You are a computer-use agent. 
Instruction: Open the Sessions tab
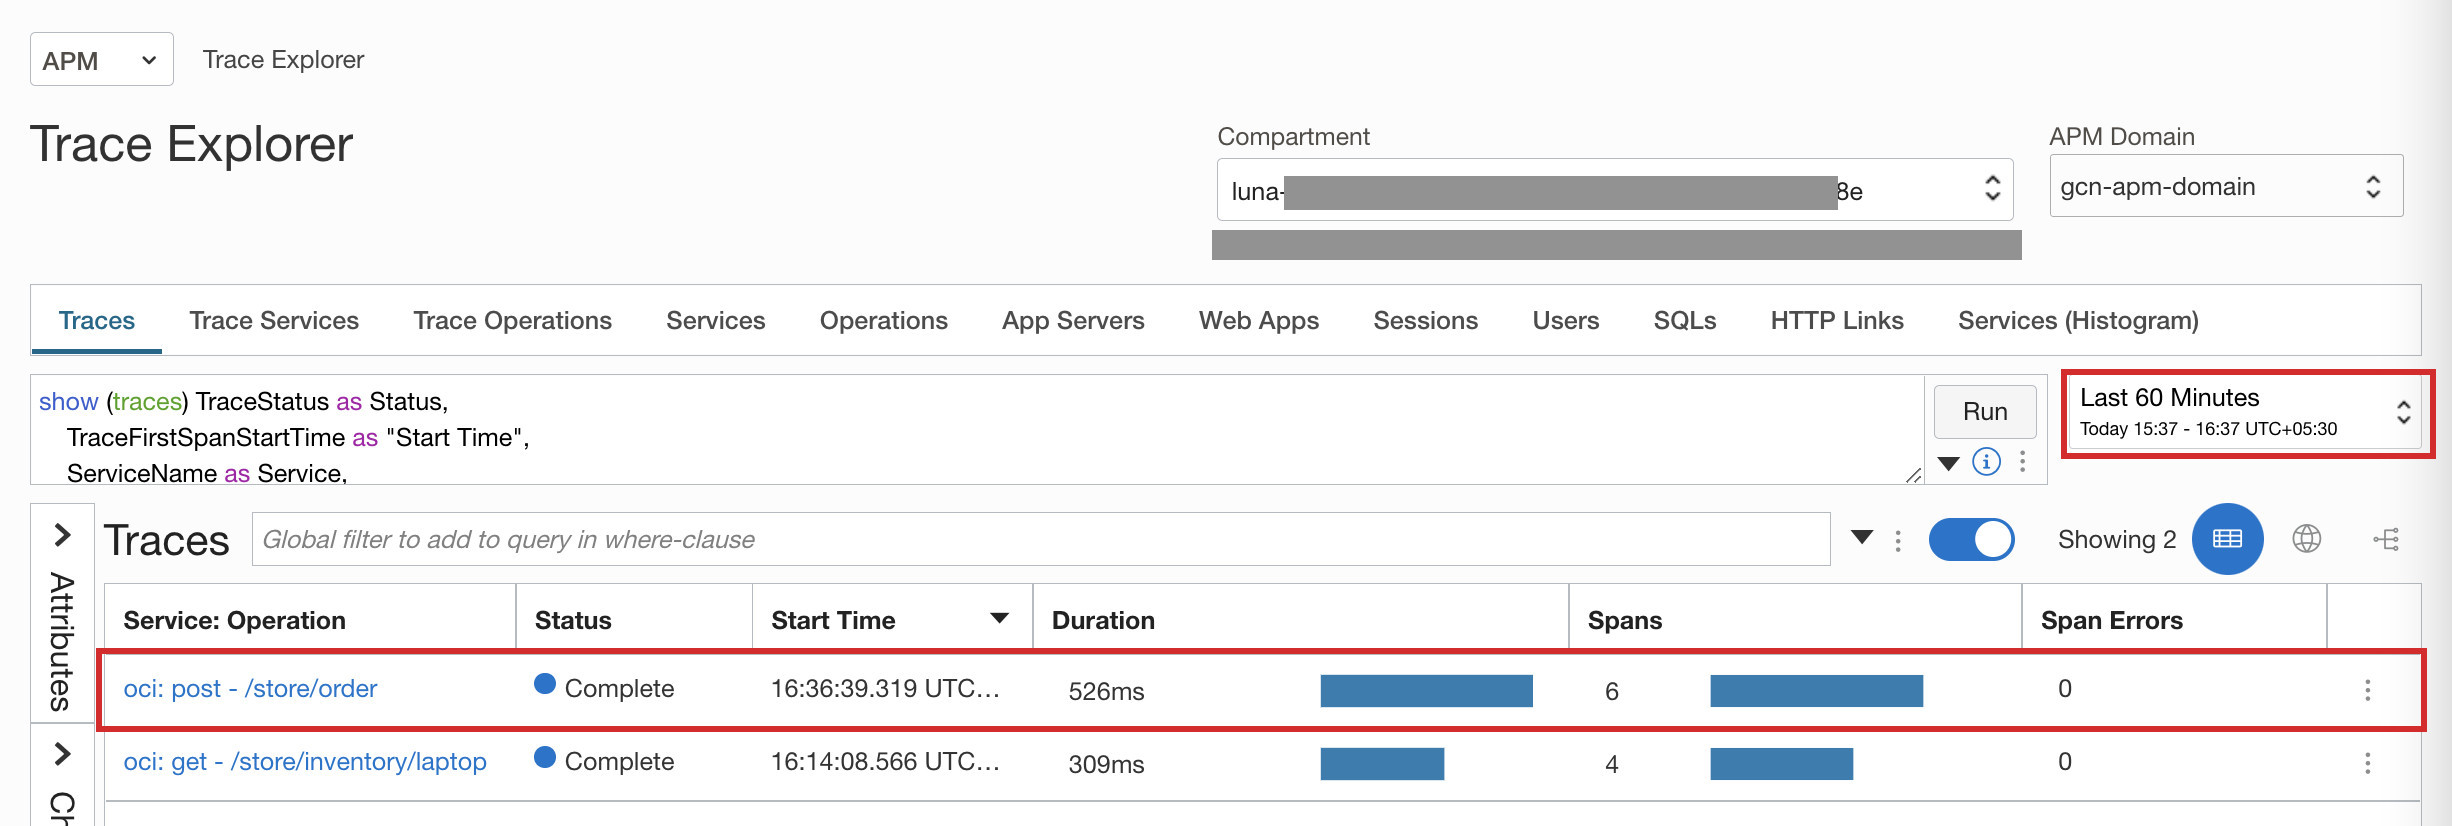(x=1425, y=320)
